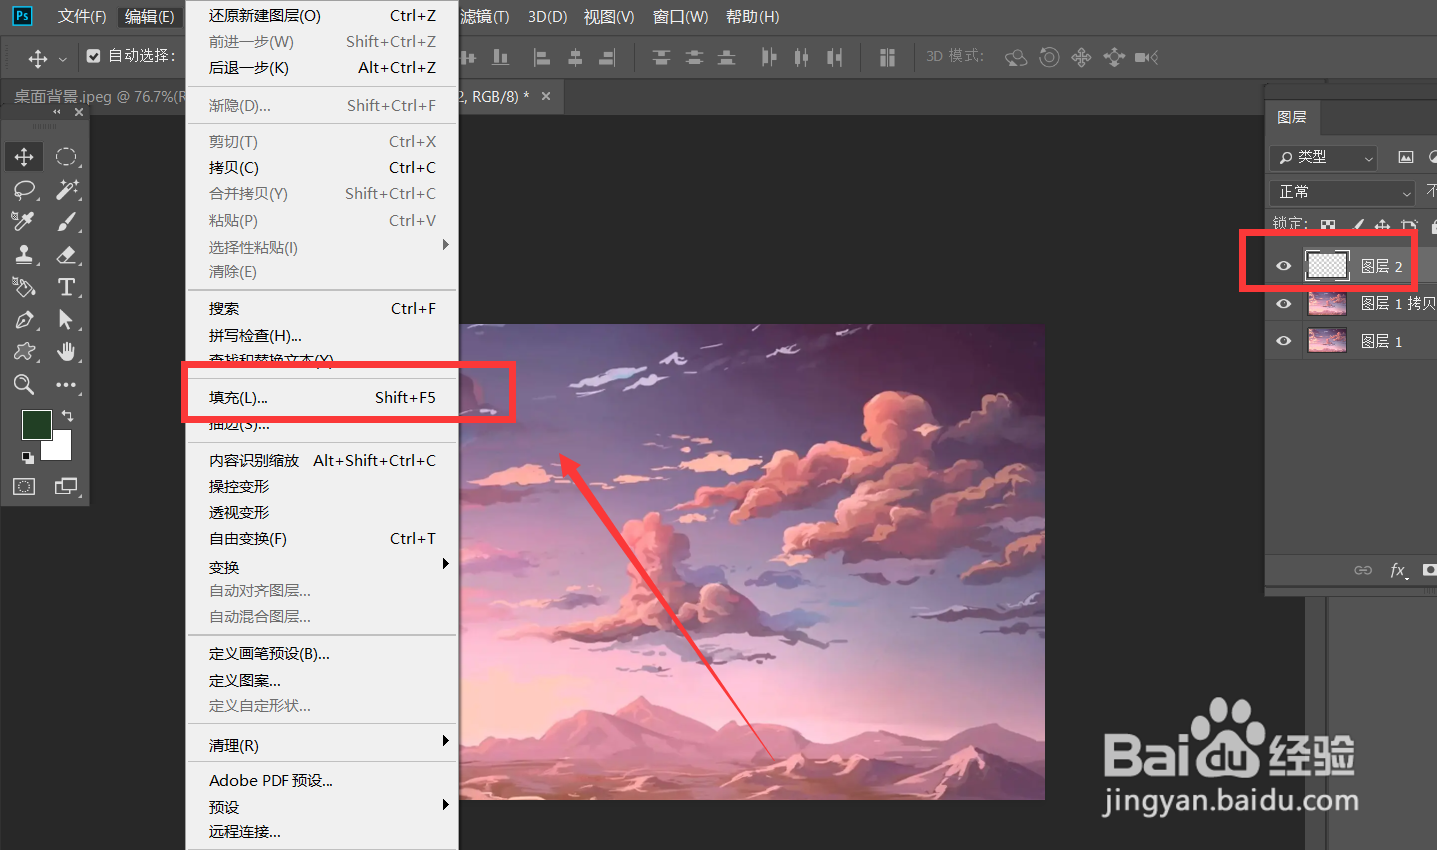This screenshot has width=1437, height=850.
Task: Click the 3D video camera scale icon
Action: [x=1146, y=57]
